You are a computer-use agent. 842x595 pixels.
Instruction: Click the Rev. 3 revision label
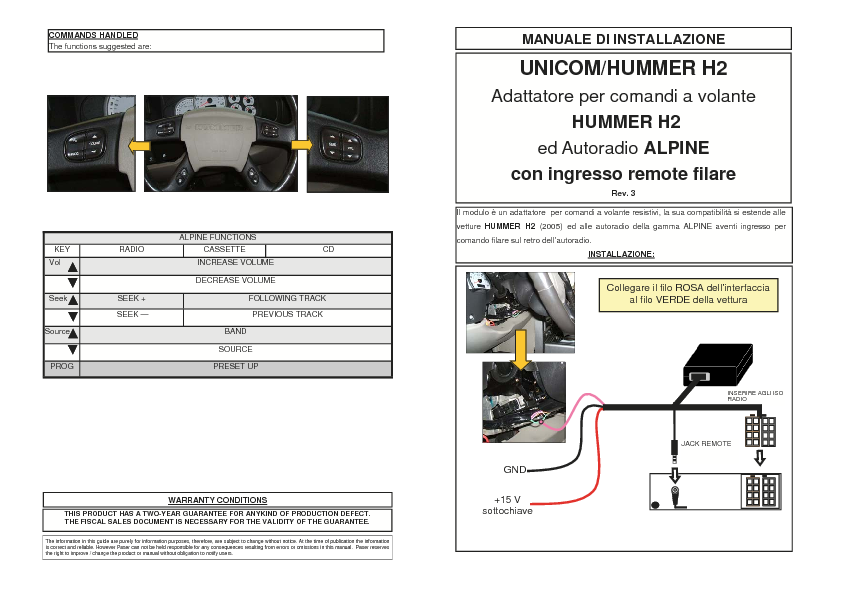pos(623,193)
